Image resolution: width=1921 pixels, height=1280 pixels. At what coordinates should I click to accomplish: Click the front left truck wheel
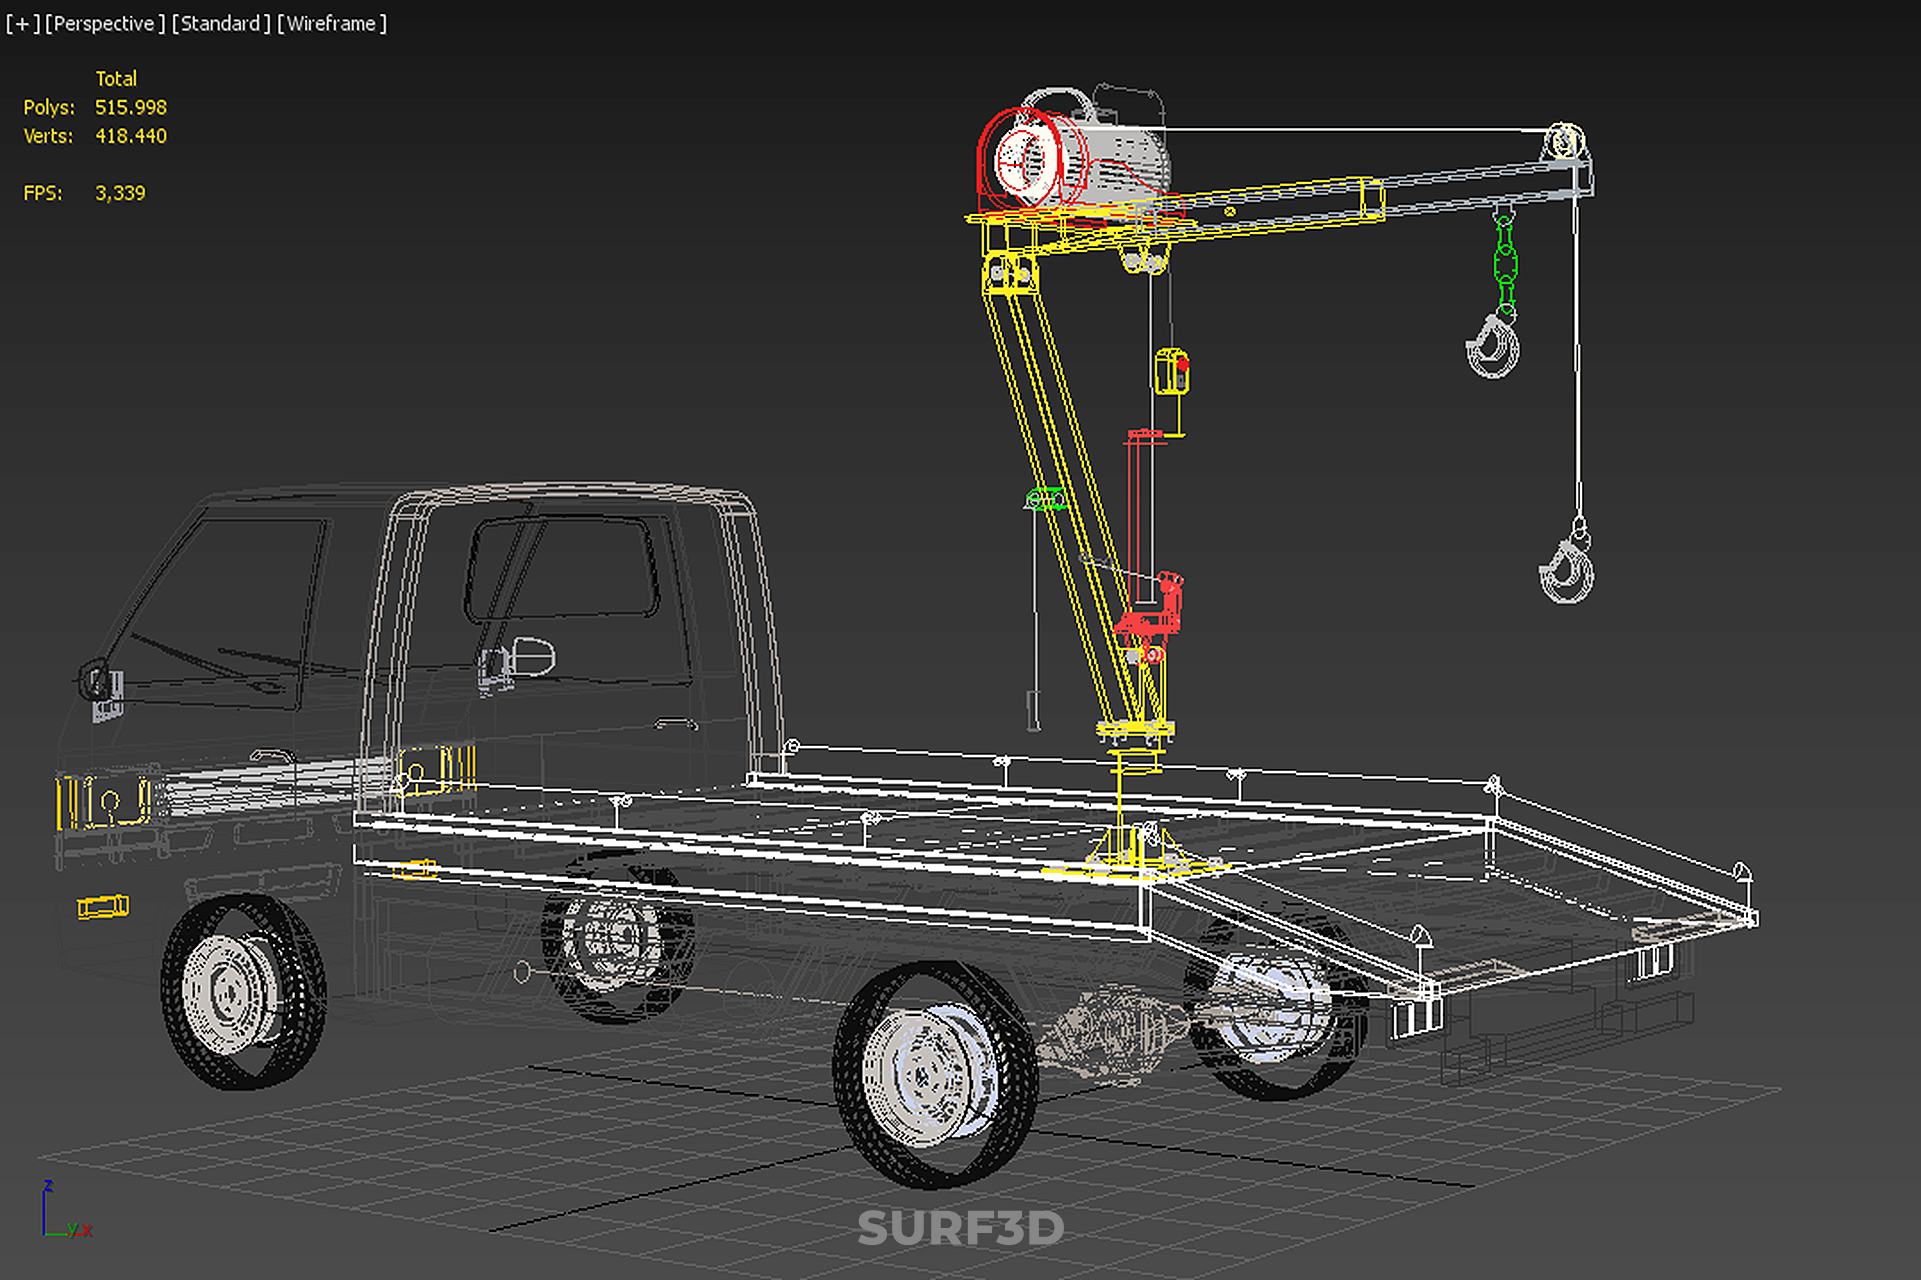click(242, 991)
